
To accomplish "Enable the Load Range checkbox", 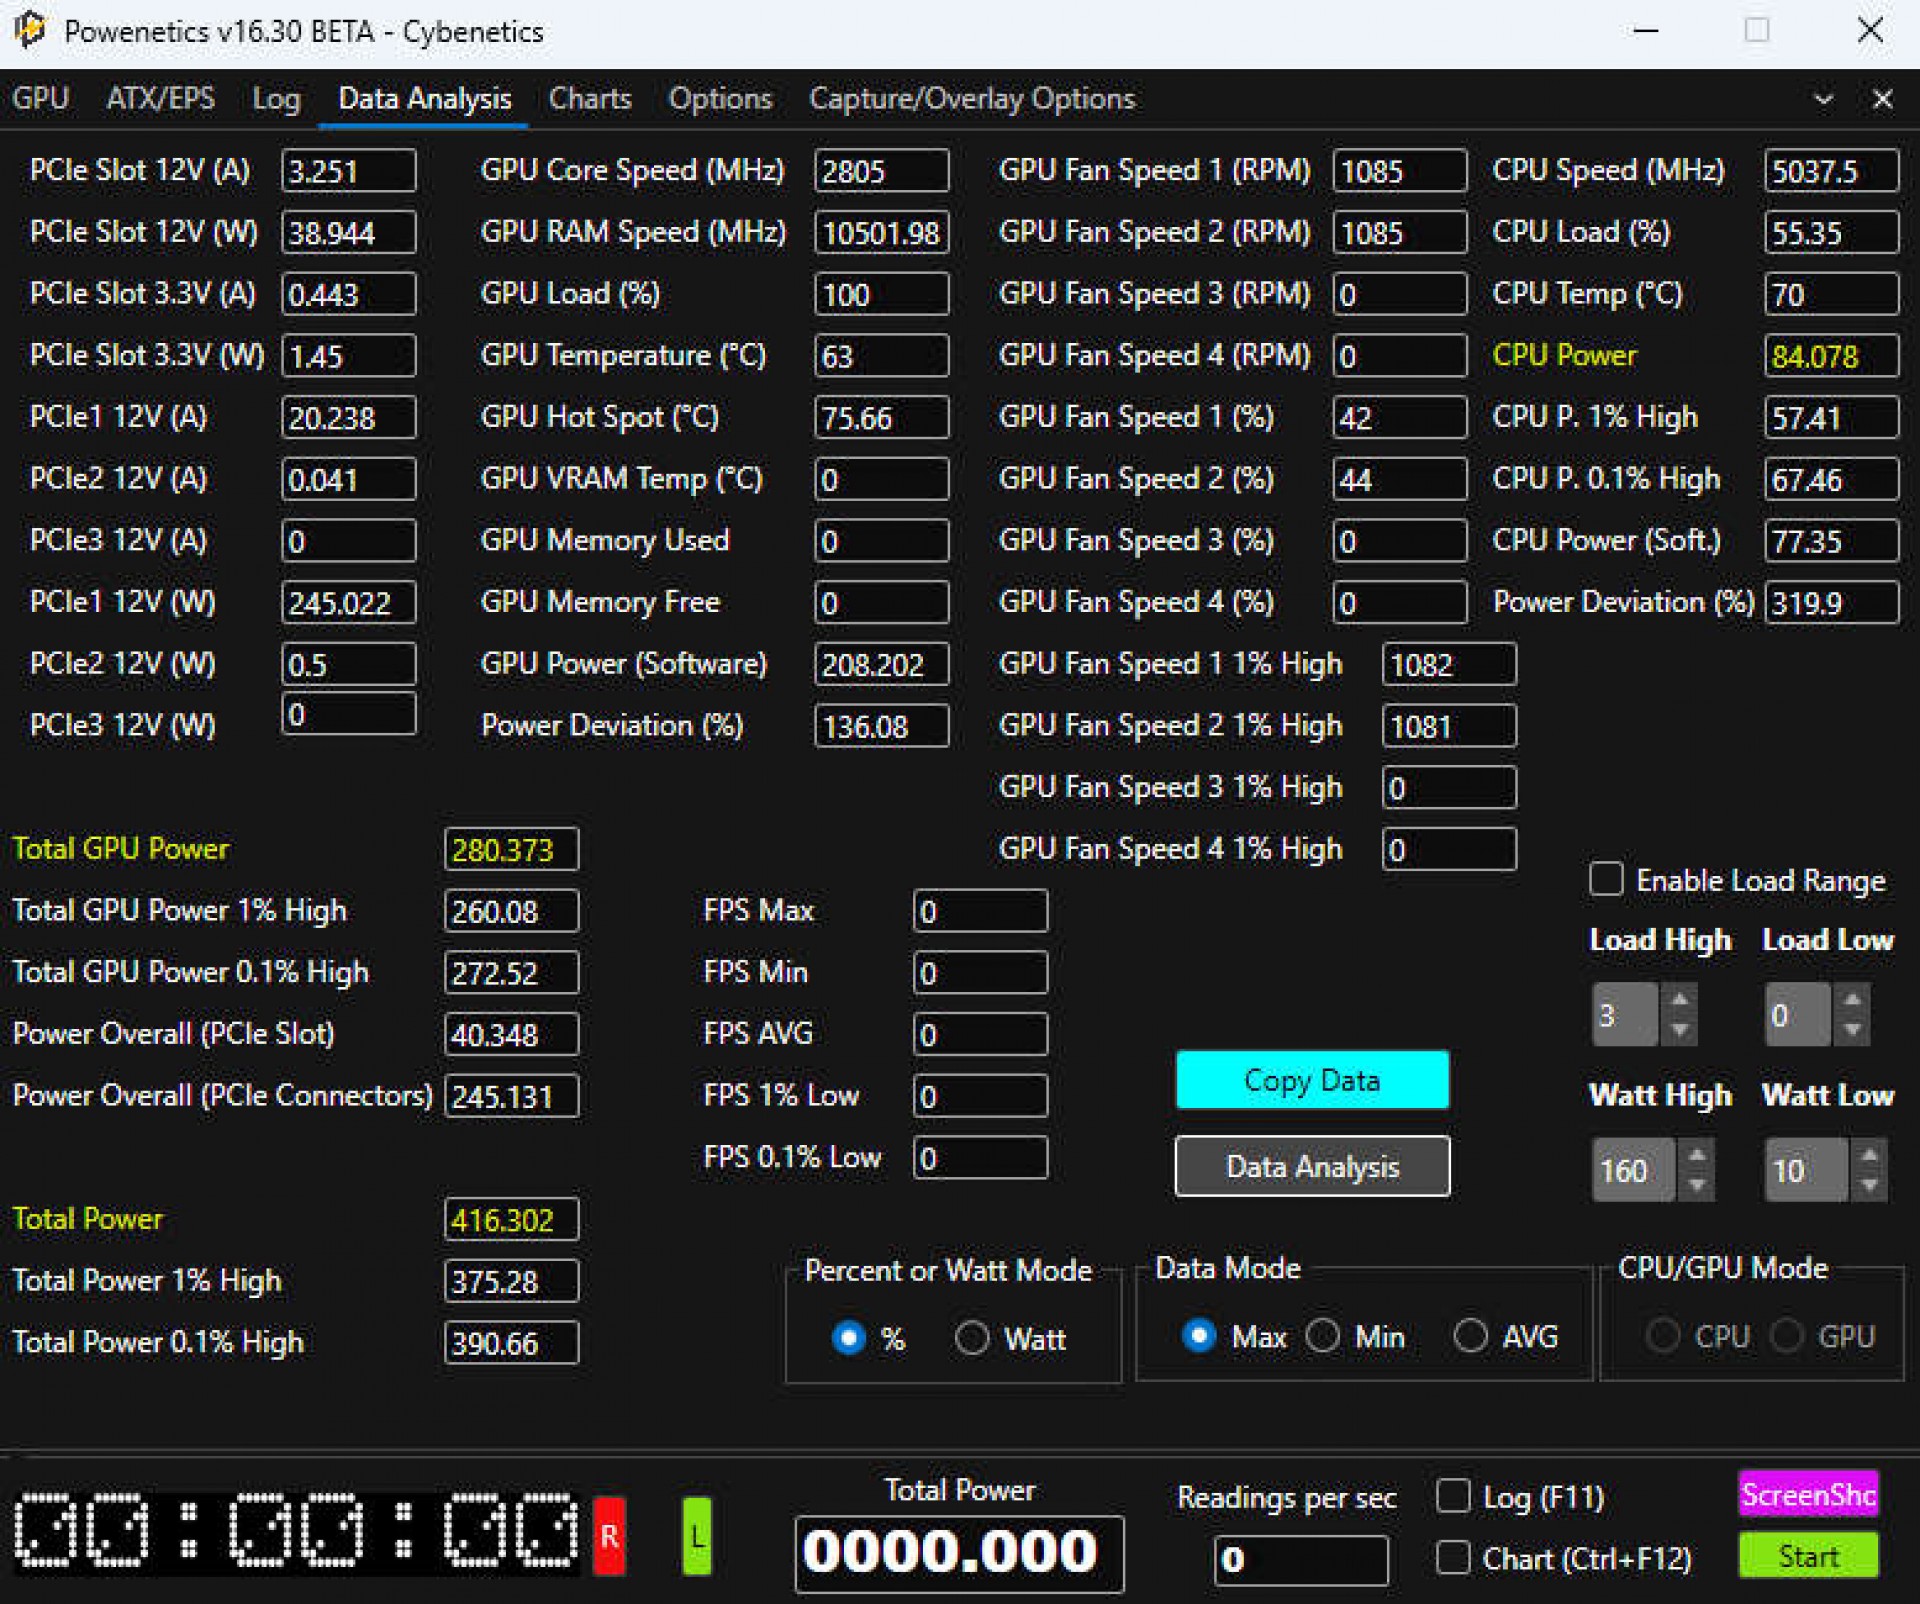I will click(1606, 880).
